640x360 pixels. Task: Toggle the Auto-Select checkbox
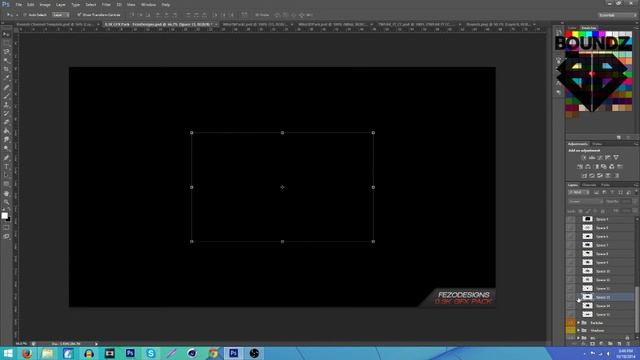pyautogui.click(x=25, y=15)
